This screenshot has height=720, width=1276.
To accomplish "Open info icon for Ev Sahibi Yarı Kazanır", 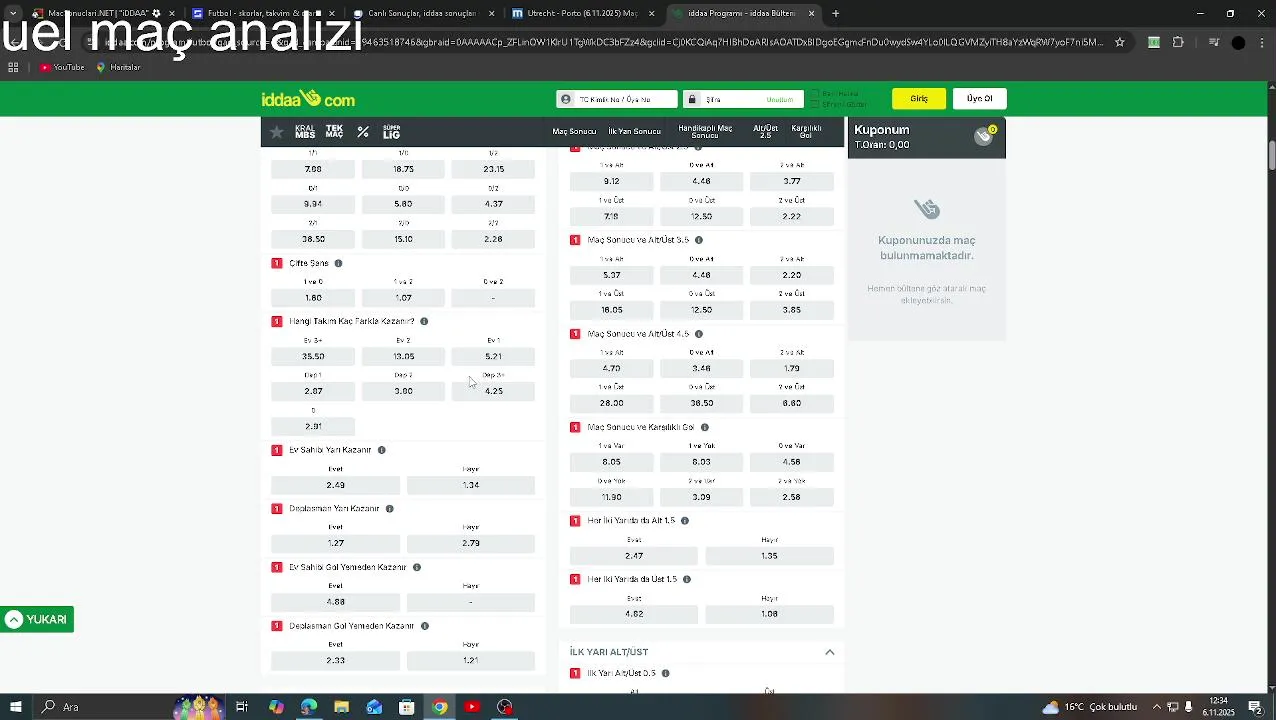I will point(381,450).
